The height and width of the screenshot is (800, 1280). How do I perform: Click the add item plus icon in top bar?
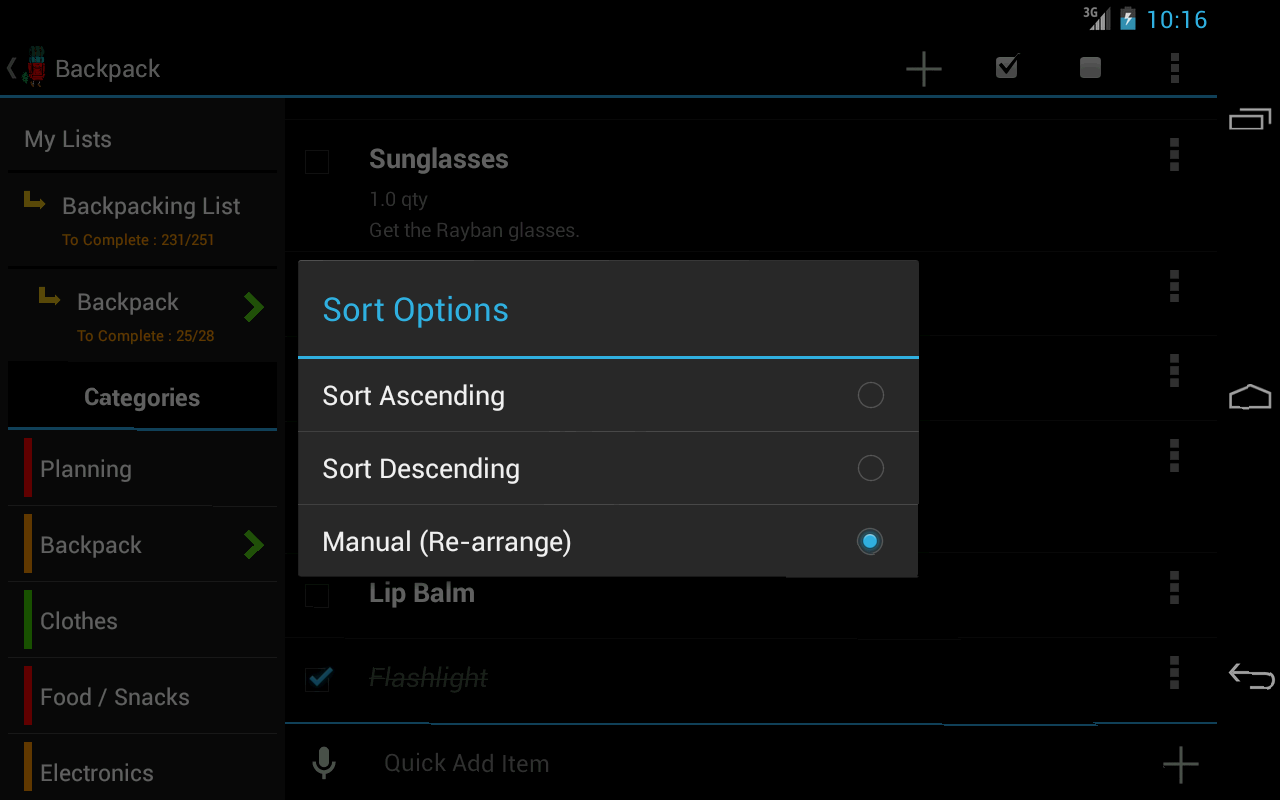click(923, 68)
